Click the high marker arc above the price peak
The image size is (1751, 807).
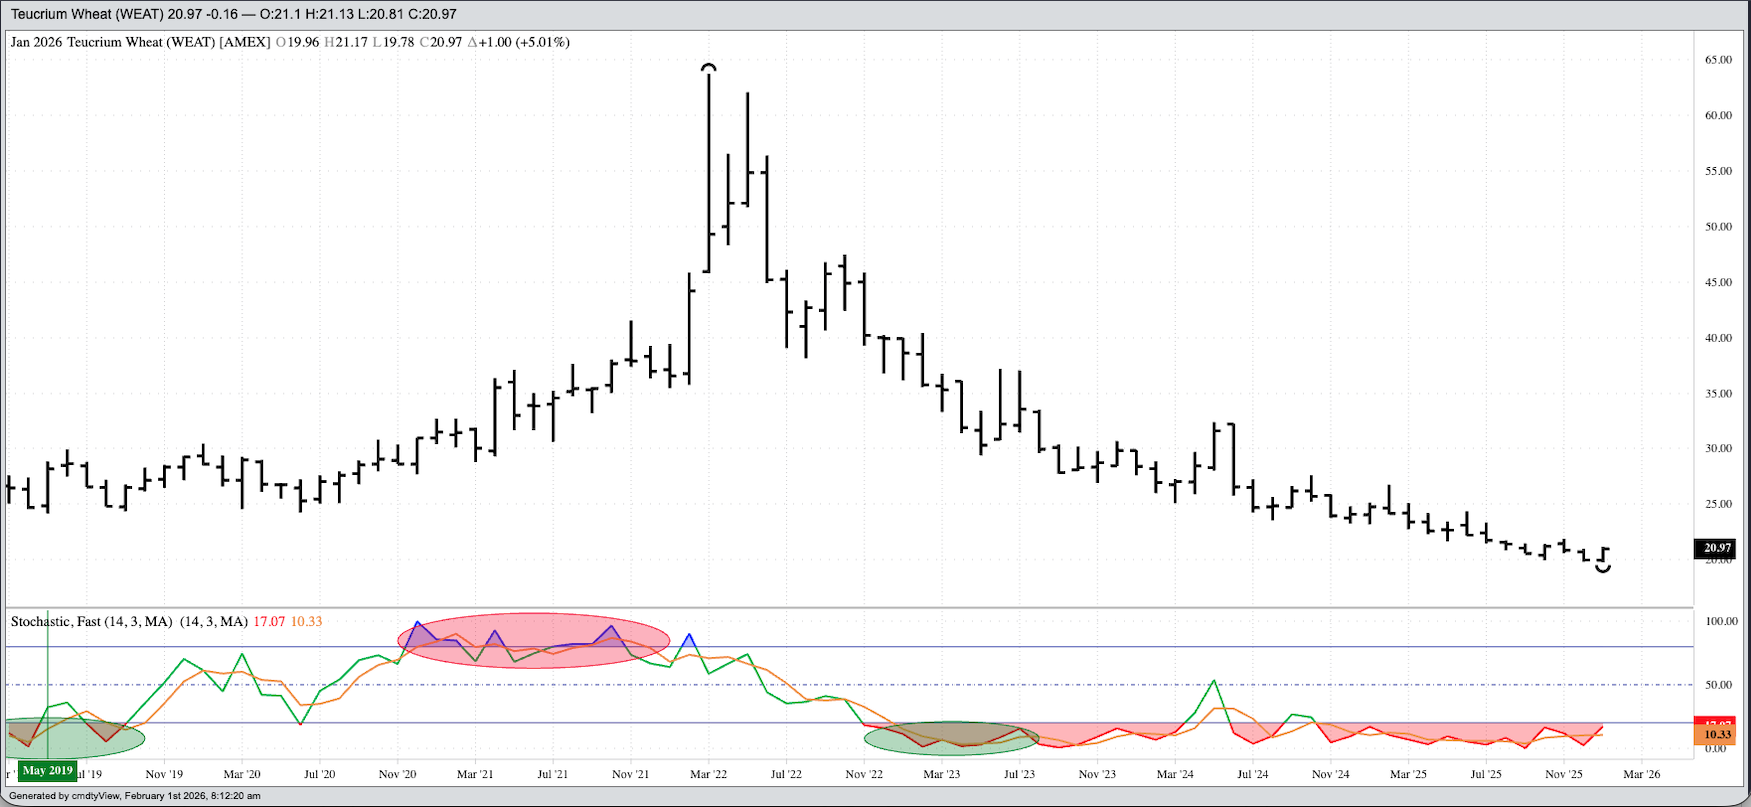[x=709, y=68]
